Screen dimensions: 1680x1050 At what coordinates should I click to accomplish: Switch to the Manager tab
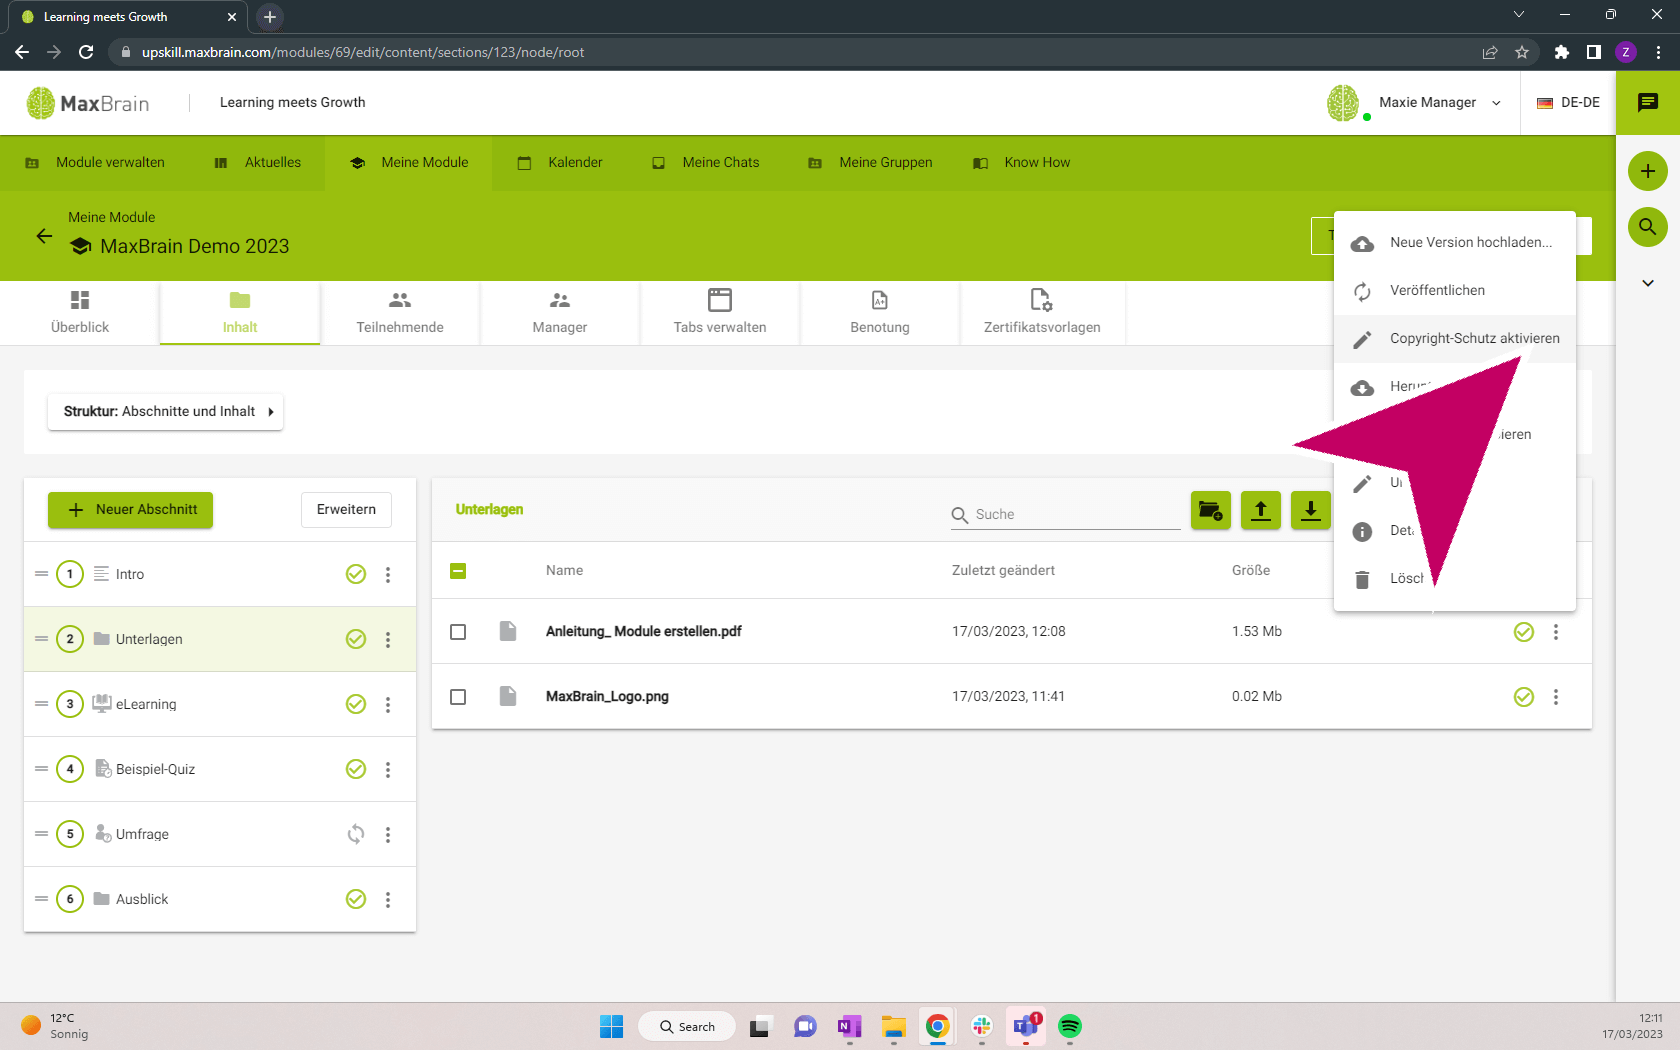(x=560, y=313)
